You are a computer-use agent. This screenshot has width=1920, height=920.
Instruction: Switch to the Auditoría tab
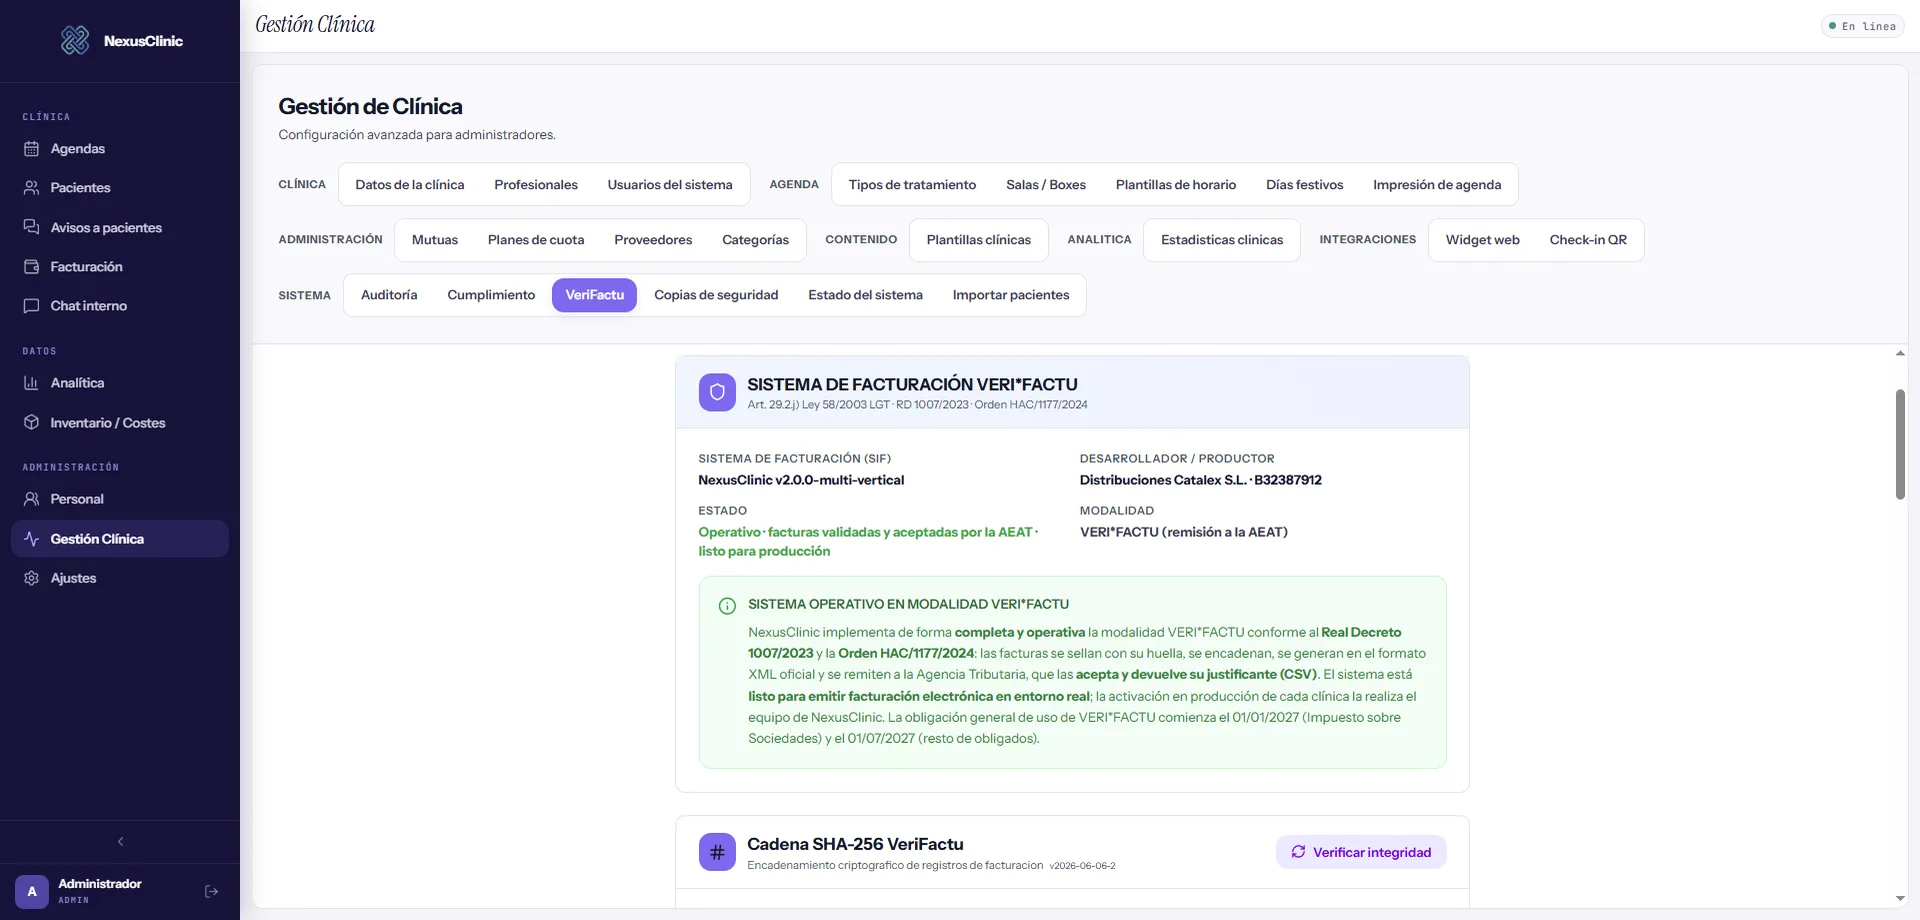pyautogui.click(x=389, y=295)
